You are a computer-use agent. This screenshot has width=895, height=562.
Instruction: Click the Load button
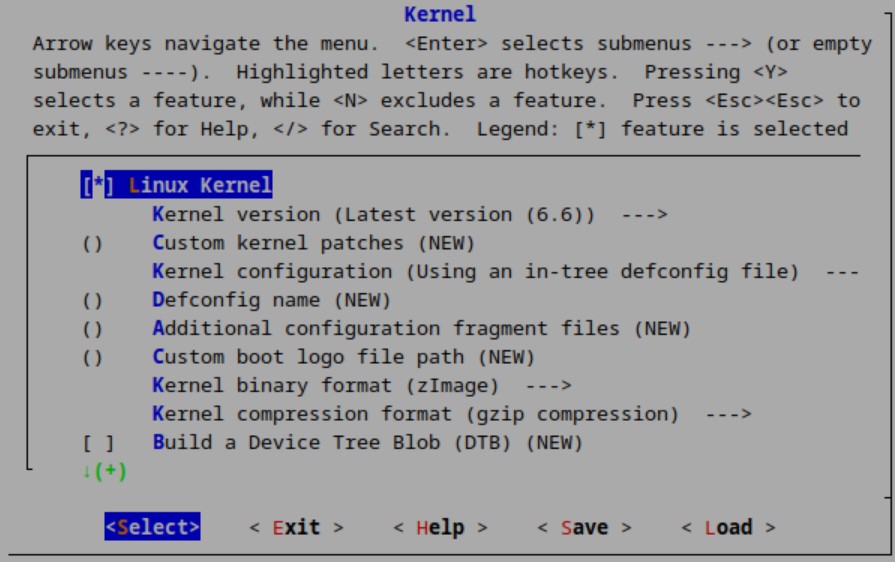728,527
